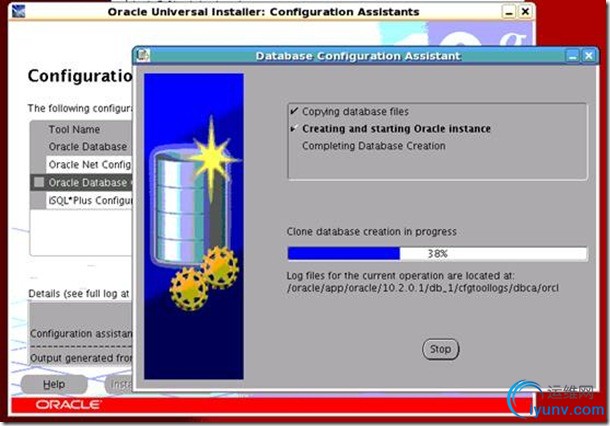Click the first Oracle Database row under Tool Name
610x426 pixels.
click(88, 147)
